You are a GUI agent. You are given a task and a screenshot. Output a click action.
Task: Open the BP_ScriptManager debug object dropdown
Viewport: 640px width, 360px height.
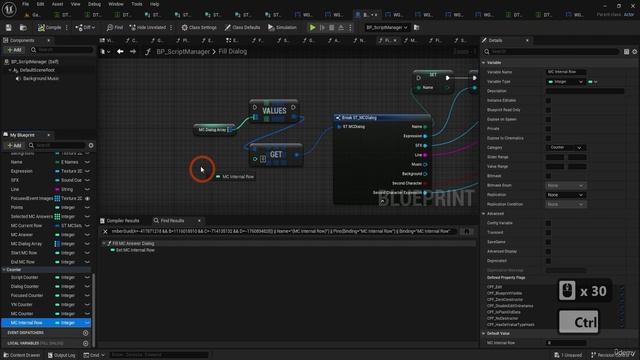point(387,27)
